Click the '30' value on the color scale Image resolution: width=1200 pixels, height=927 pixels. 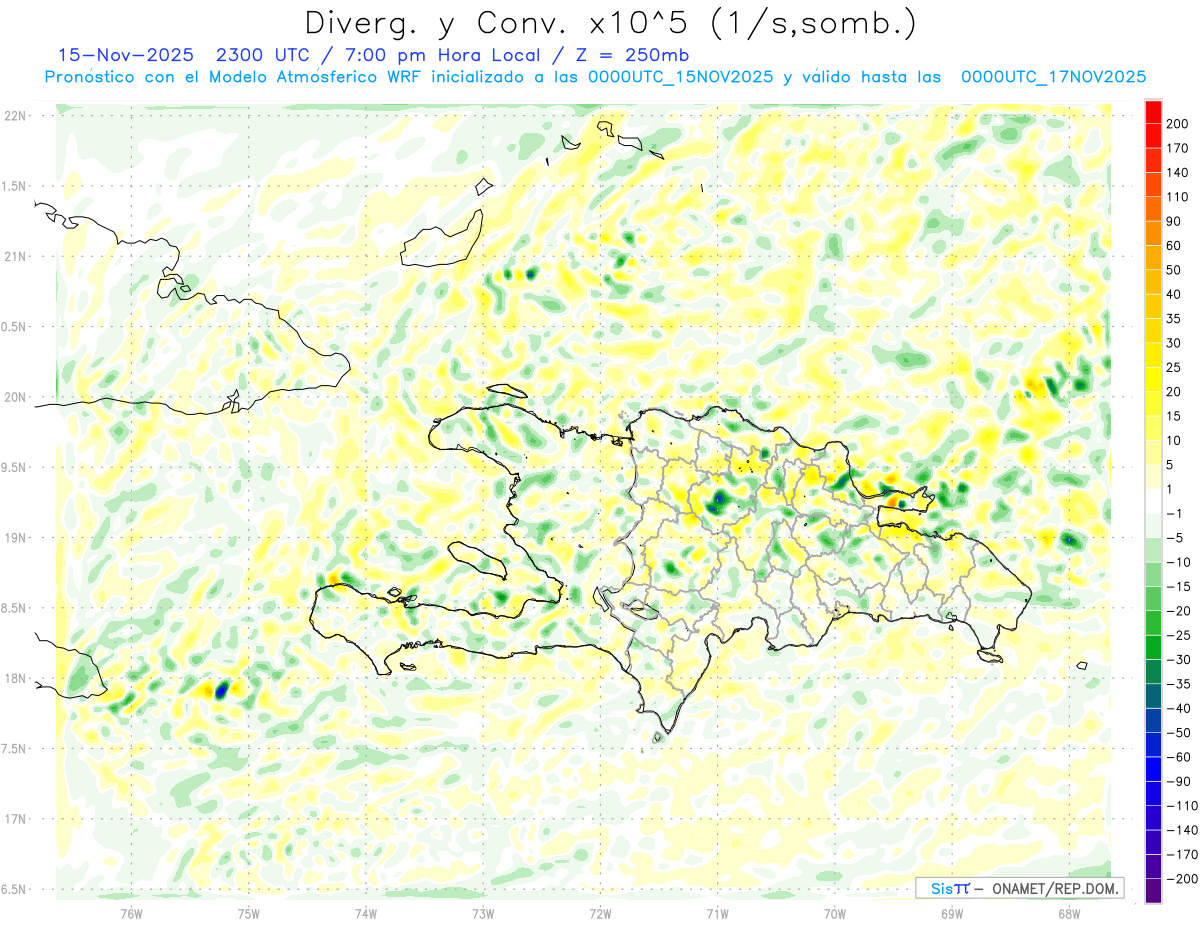pyautogui.click(x=1174, y=343)
